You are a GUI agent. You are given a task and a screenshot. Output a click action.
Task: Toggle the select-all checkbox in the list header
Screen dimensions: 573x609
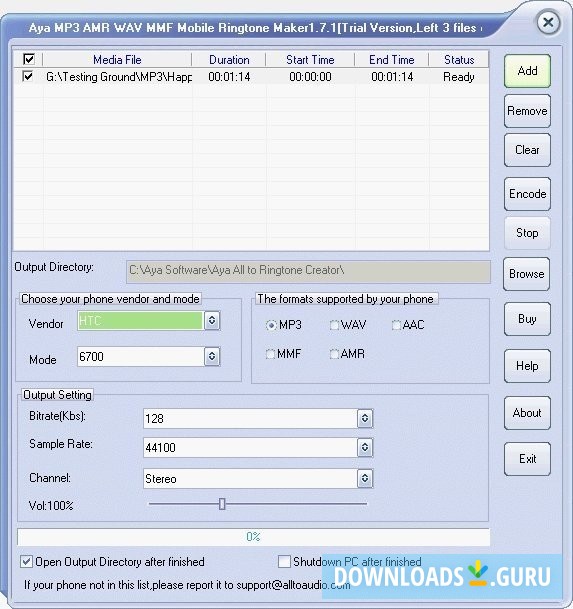(29, 59)
